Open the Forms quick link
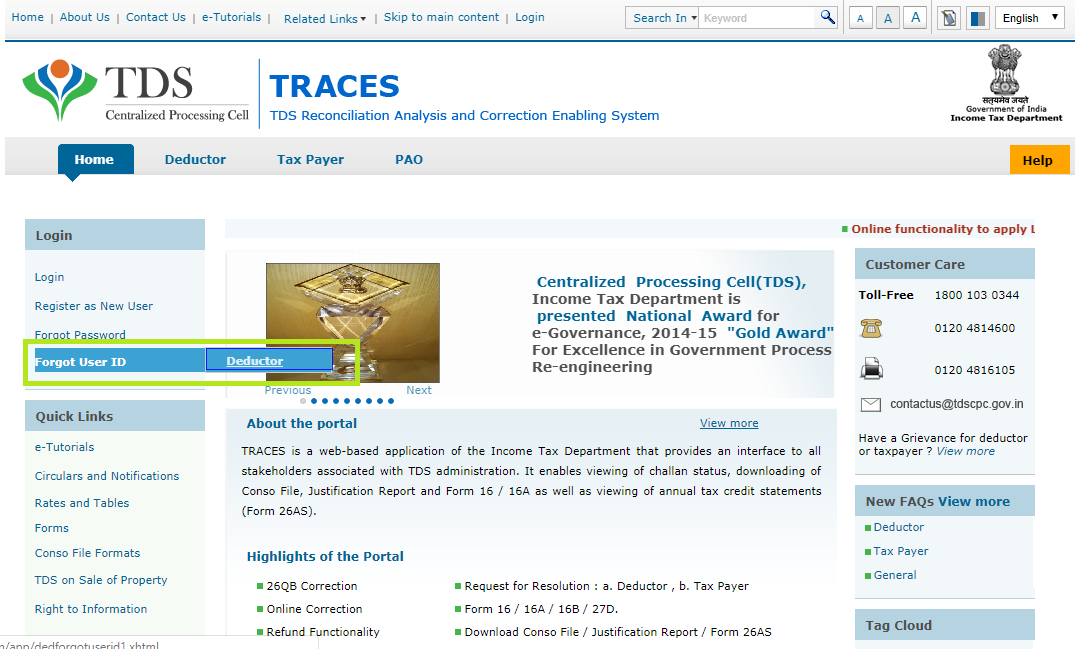Image resolution: width=1083 pixels, height=649 pixels. point(52,528)
